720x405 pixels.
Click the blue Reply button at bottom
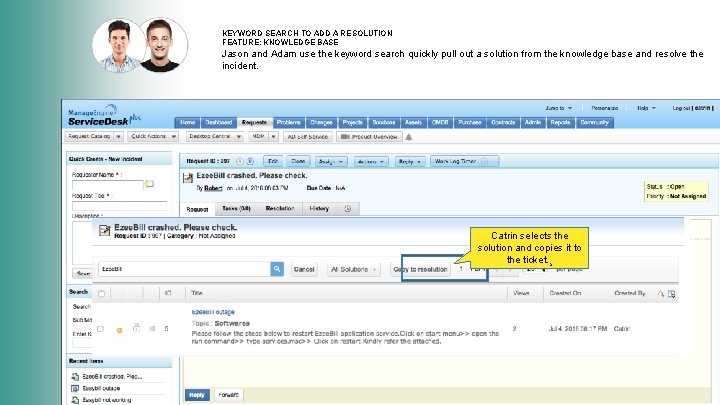click(197, 395)
